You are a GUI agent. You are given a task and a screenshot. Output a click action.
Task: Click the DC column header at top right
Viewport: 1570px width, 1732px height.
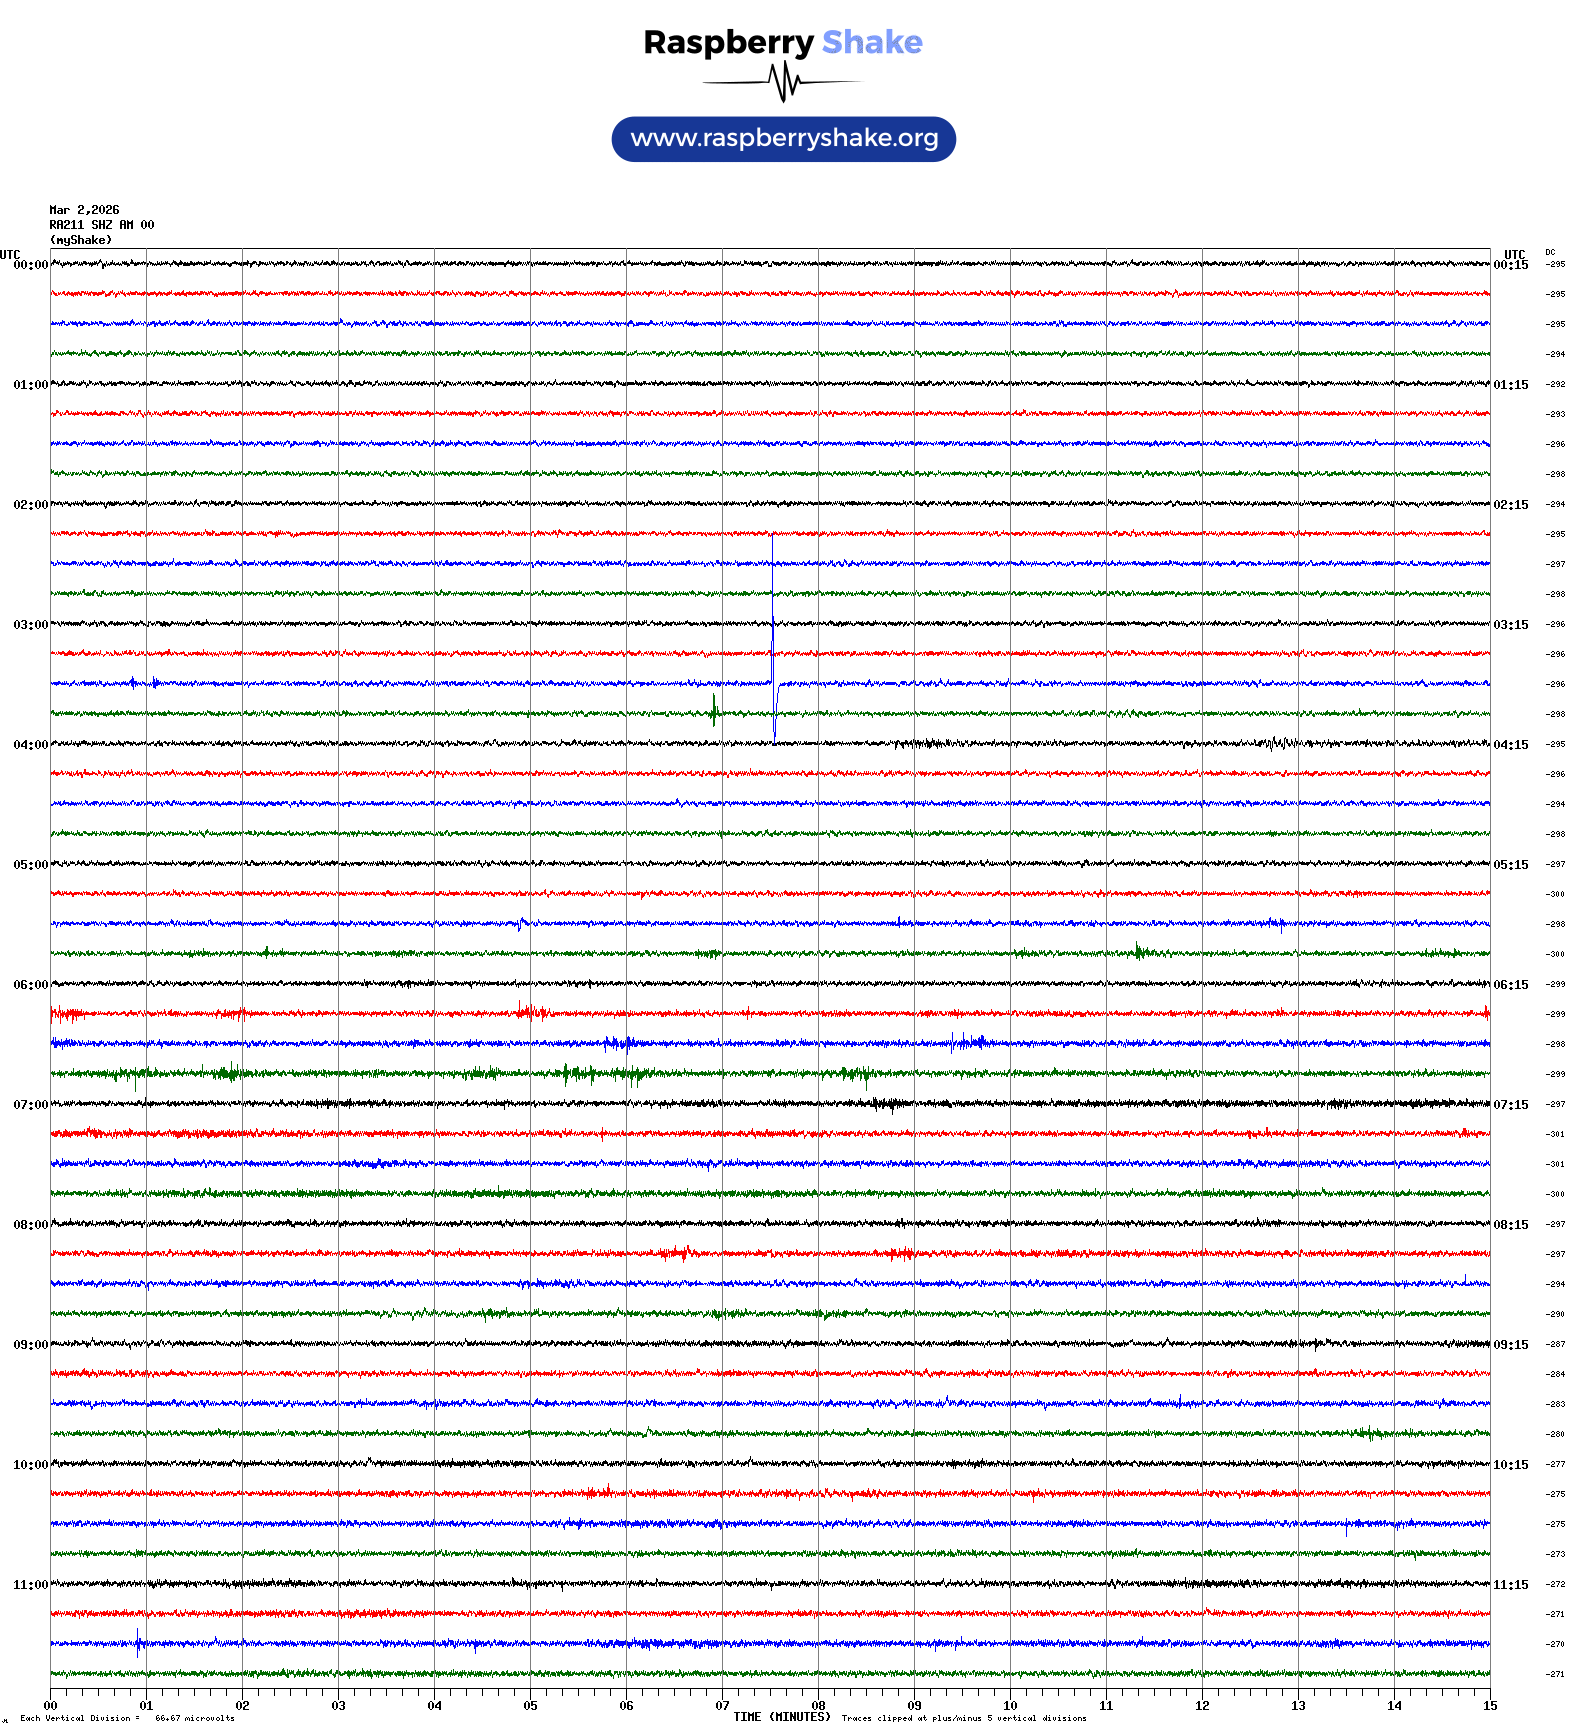pos(1550,252)
